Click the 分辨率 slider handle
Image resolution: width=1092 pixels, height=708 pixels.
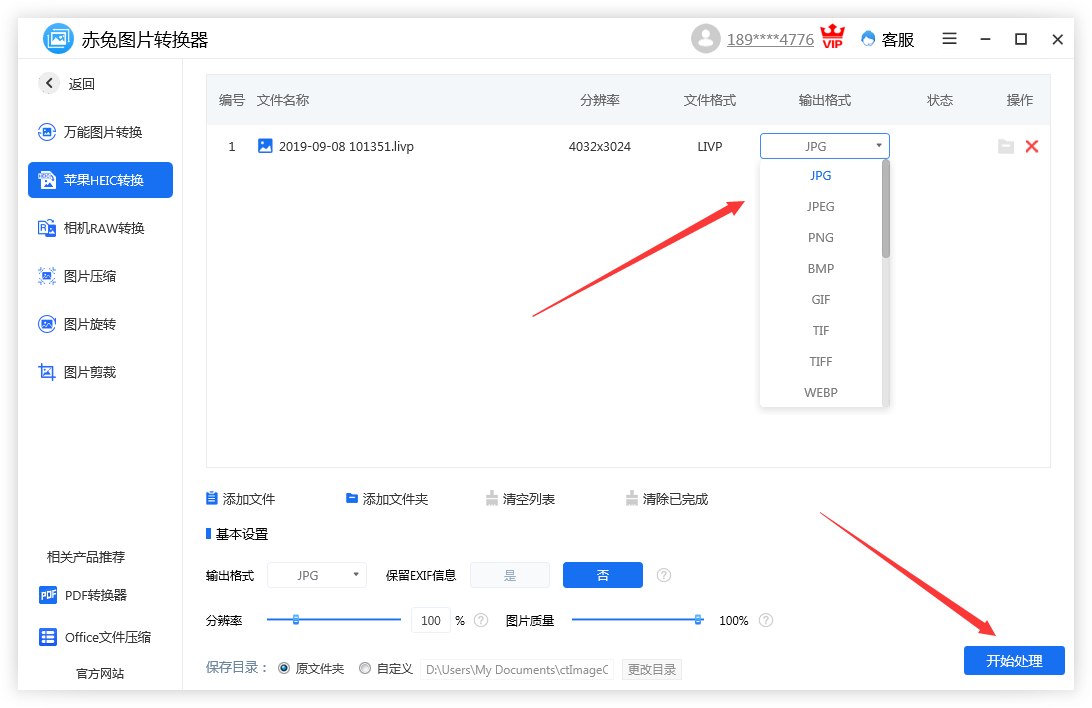296,620
